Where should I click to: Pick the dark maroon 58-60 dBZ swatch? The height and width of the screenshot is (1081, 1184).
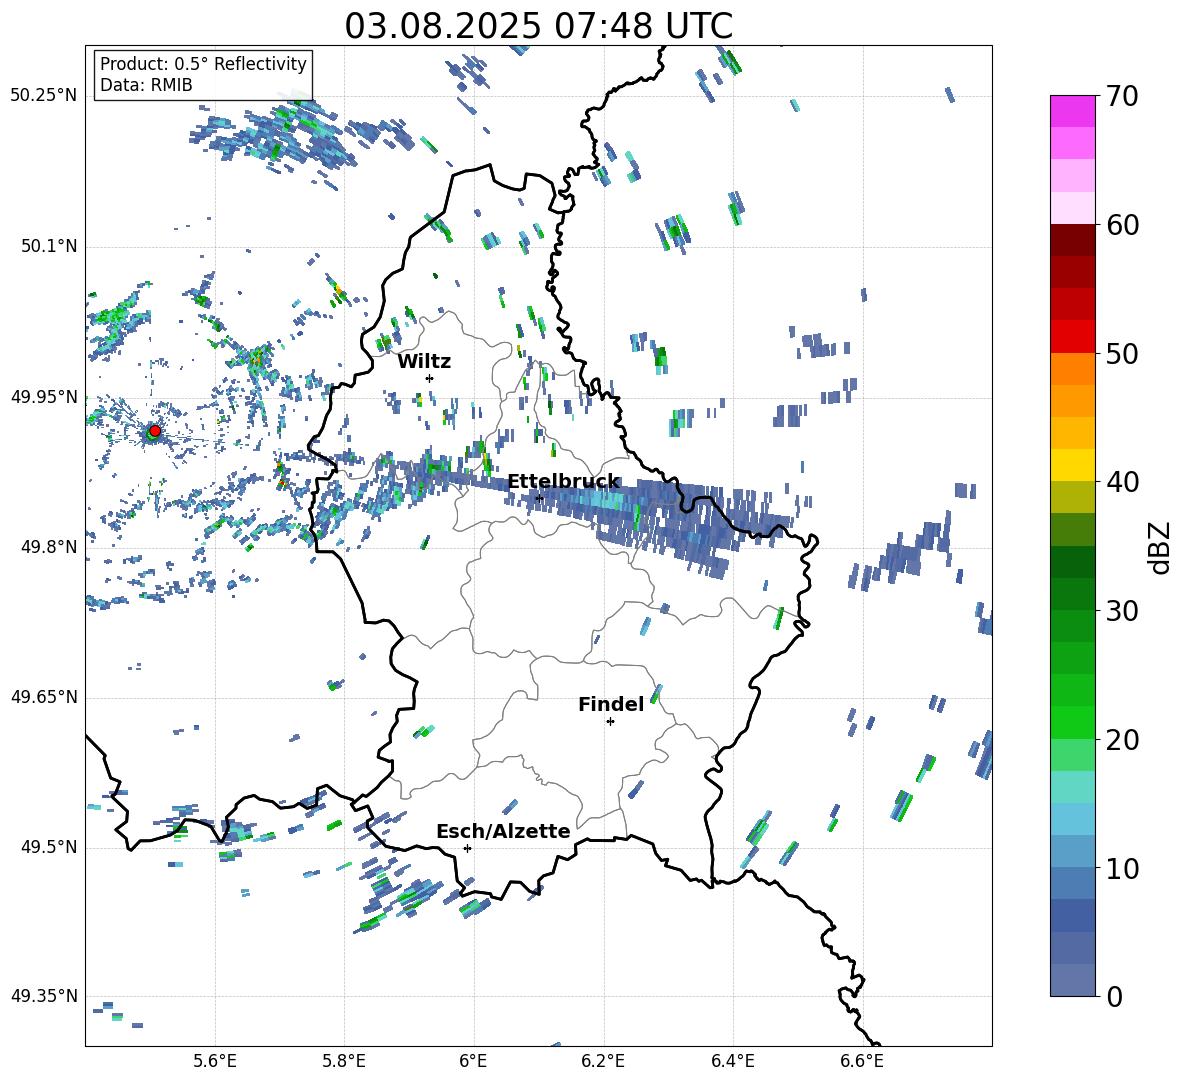pos(1072,240)
